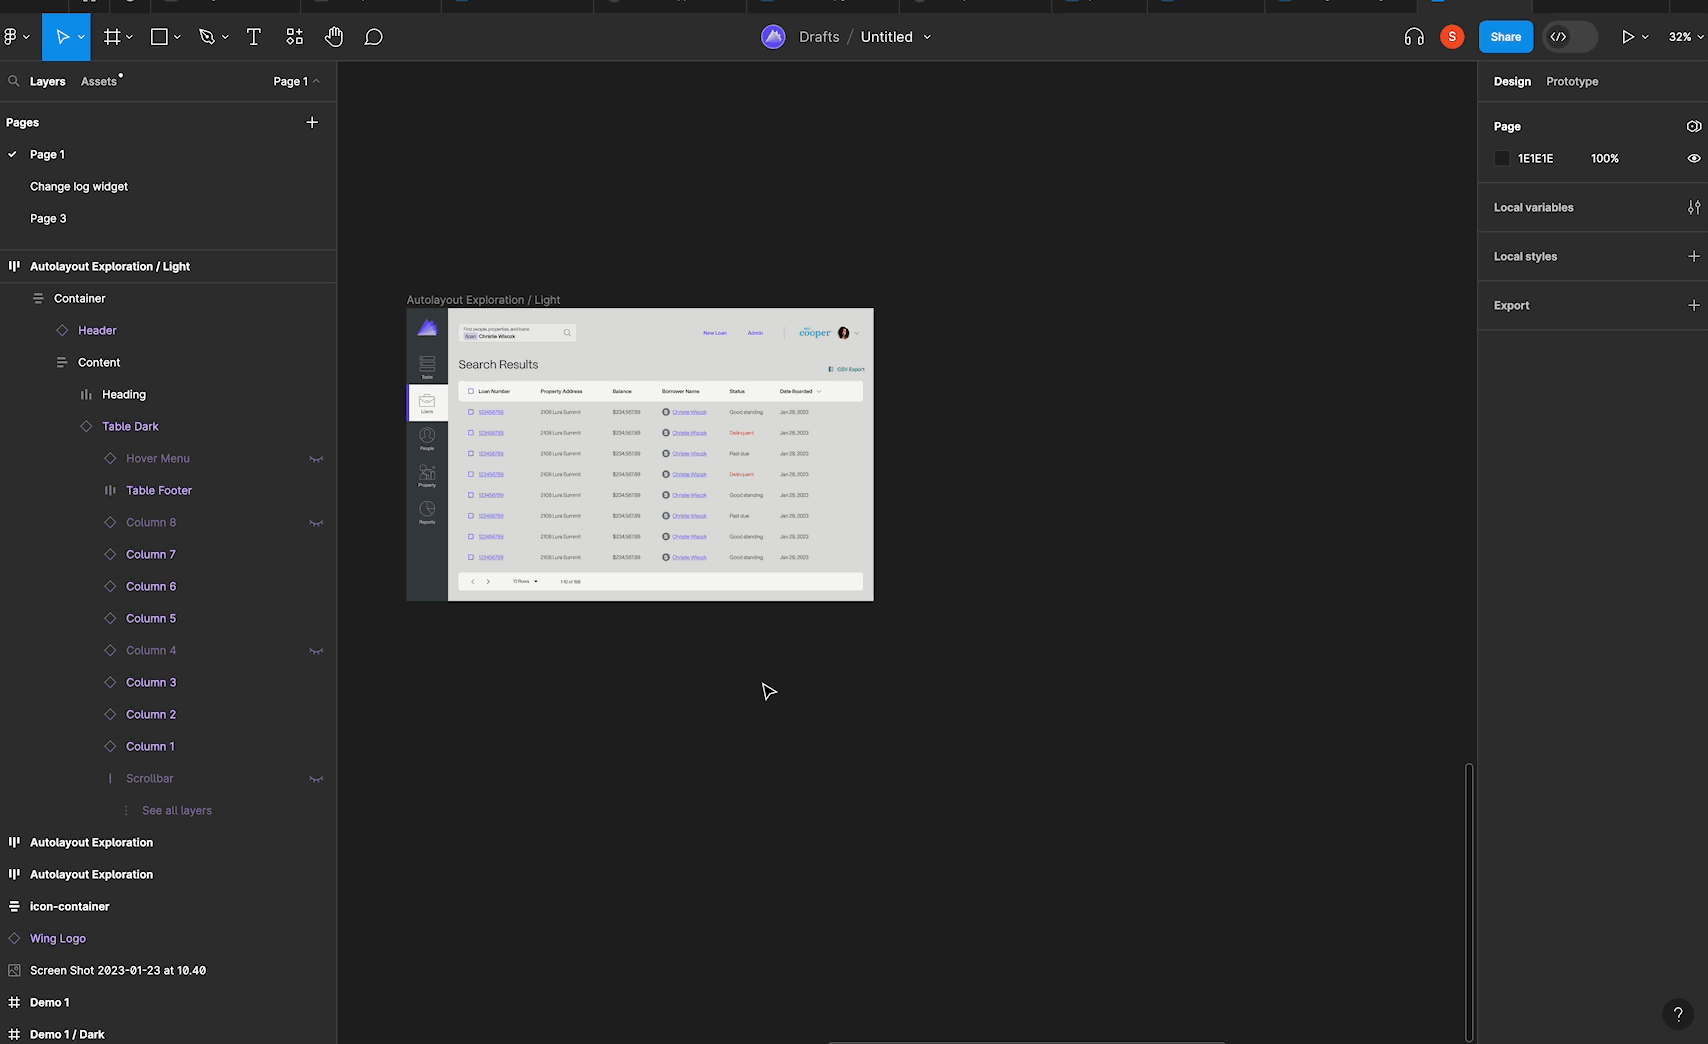Click the layers panel scrollbar

coord(1468,900)
